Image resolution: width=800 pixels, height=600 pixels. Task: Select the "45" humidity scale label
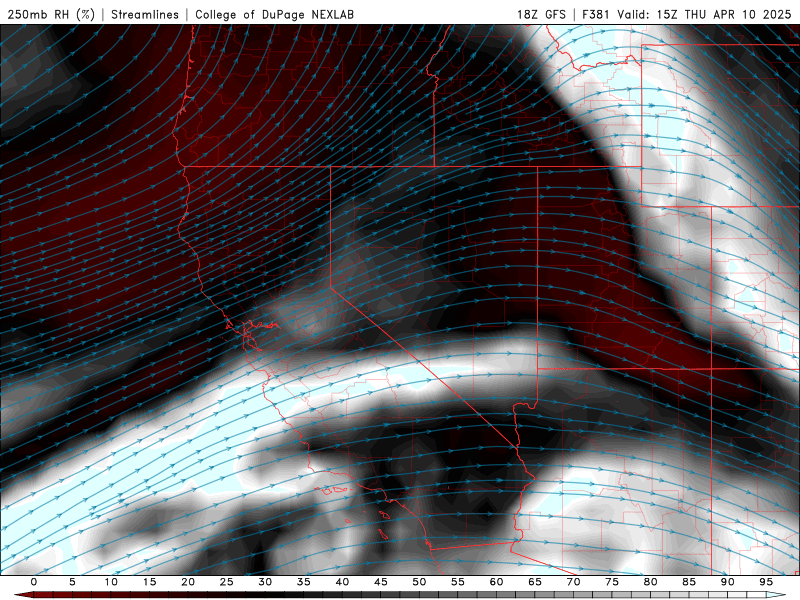[x=381, y=582]
